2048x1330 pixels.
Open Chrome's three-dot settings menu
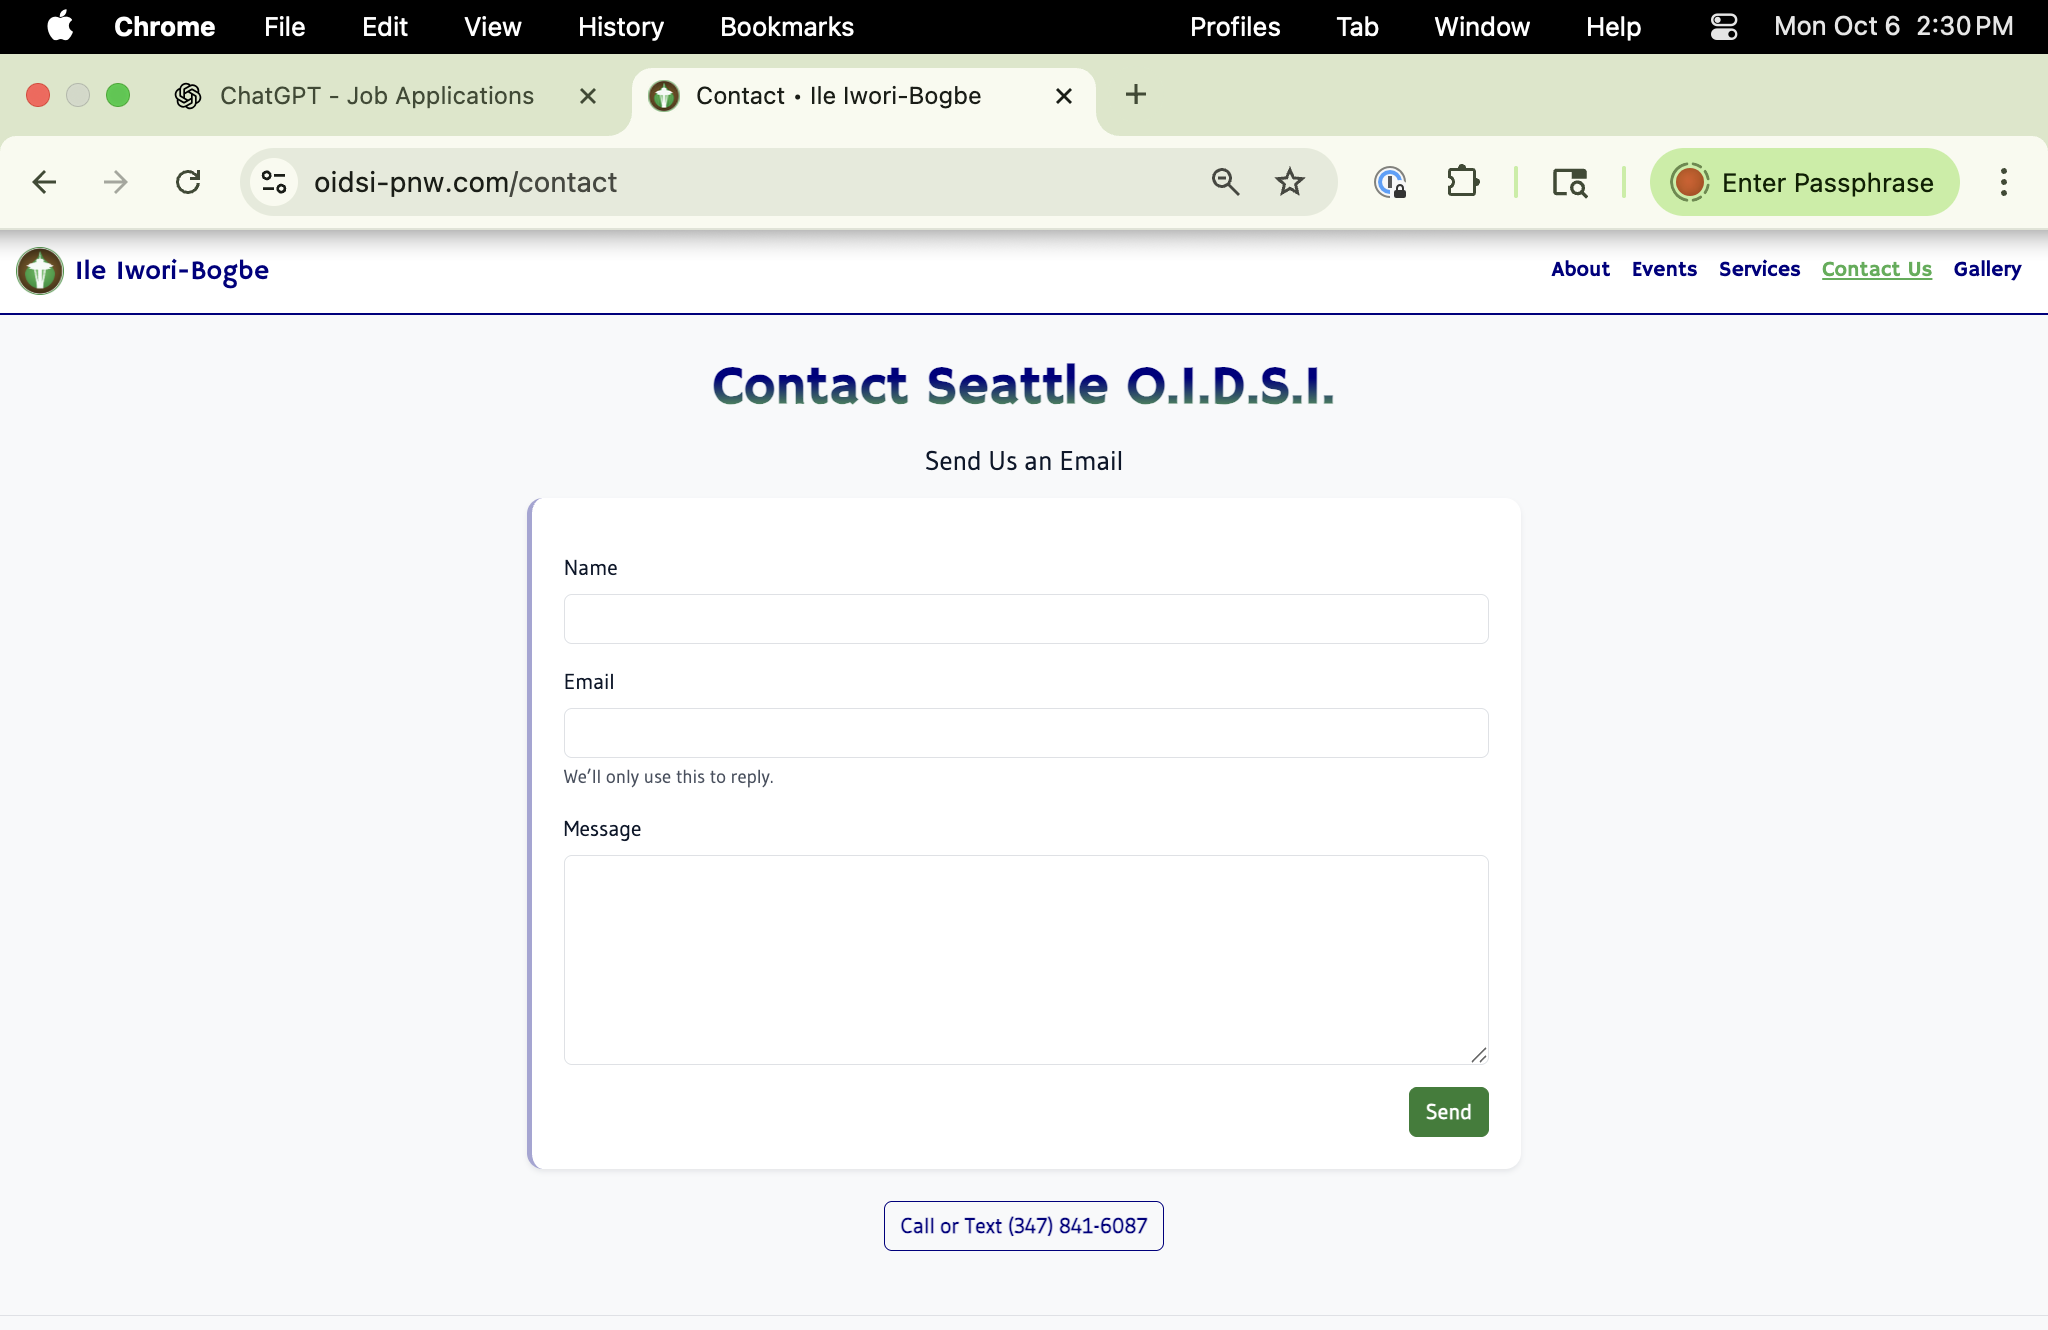pos(2002,182)
